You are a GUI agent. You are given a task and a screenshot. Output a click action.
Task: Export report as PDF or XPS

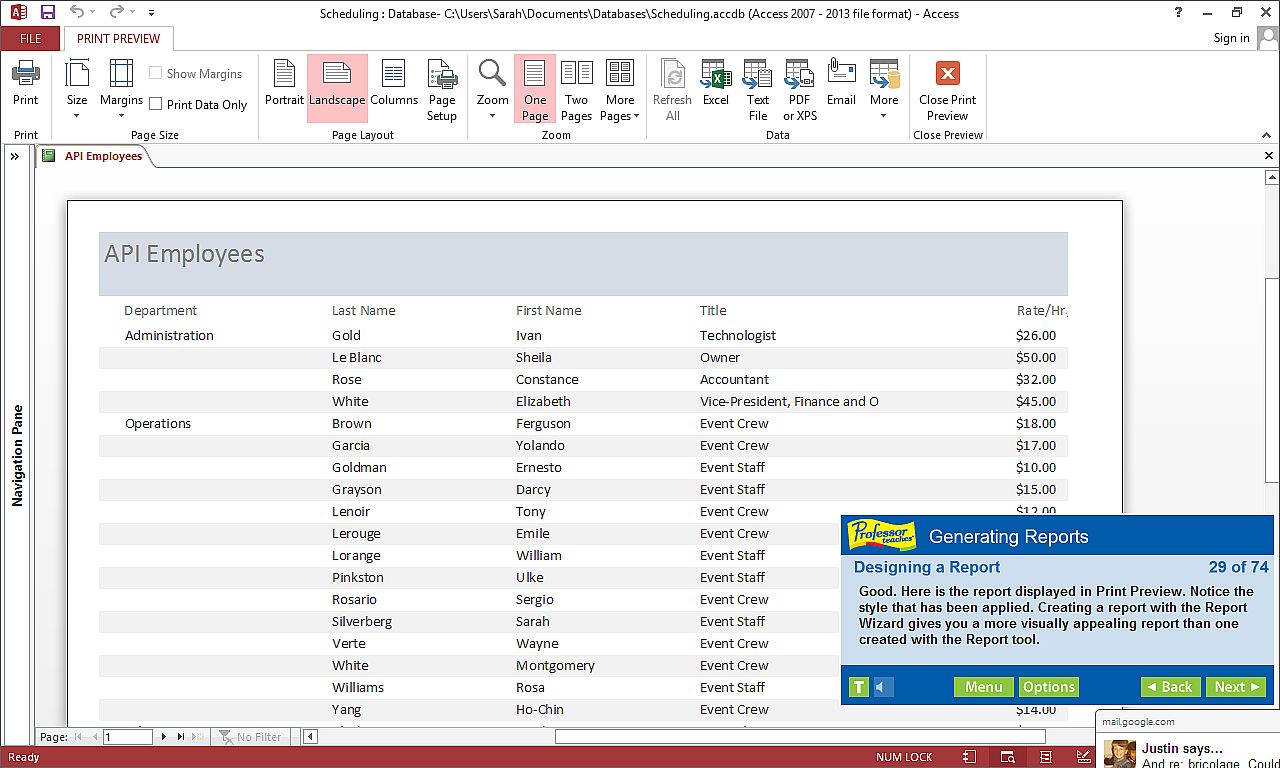click(799, 89)
